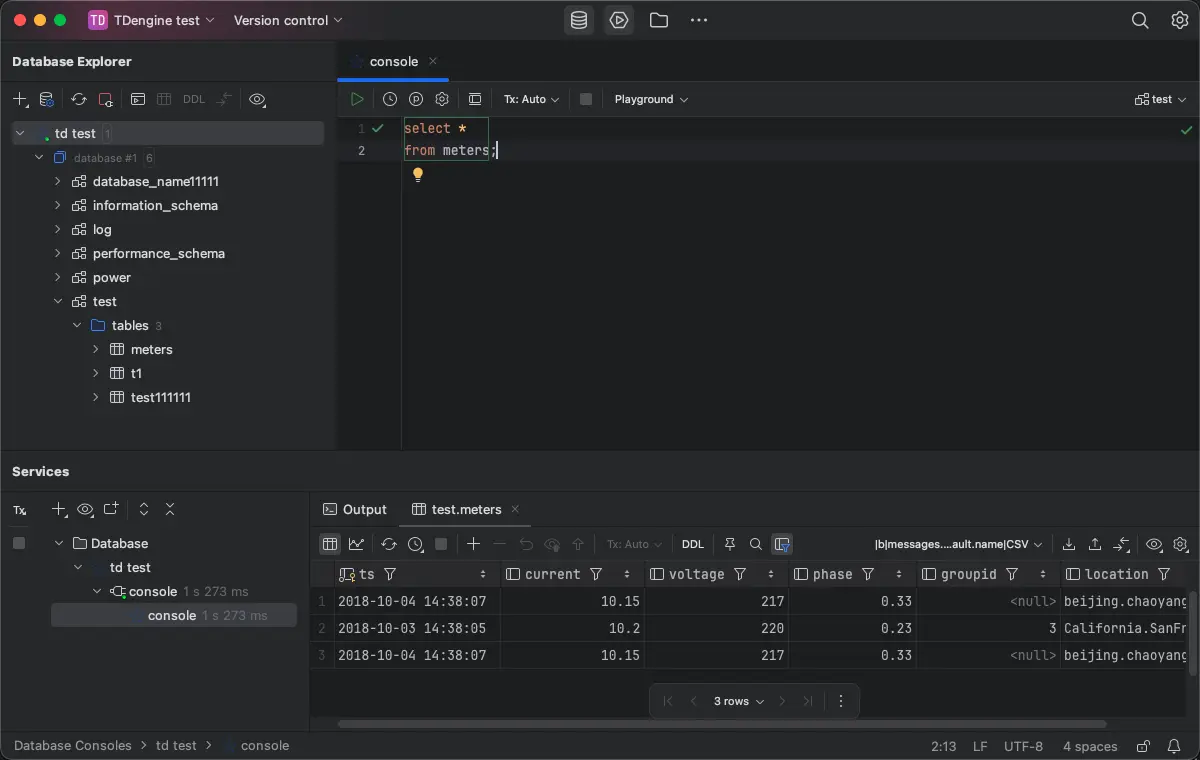This screenshot has width=1200, height=760.
Task: Open Project folder icon in title bar
Action: pos(659,20)
